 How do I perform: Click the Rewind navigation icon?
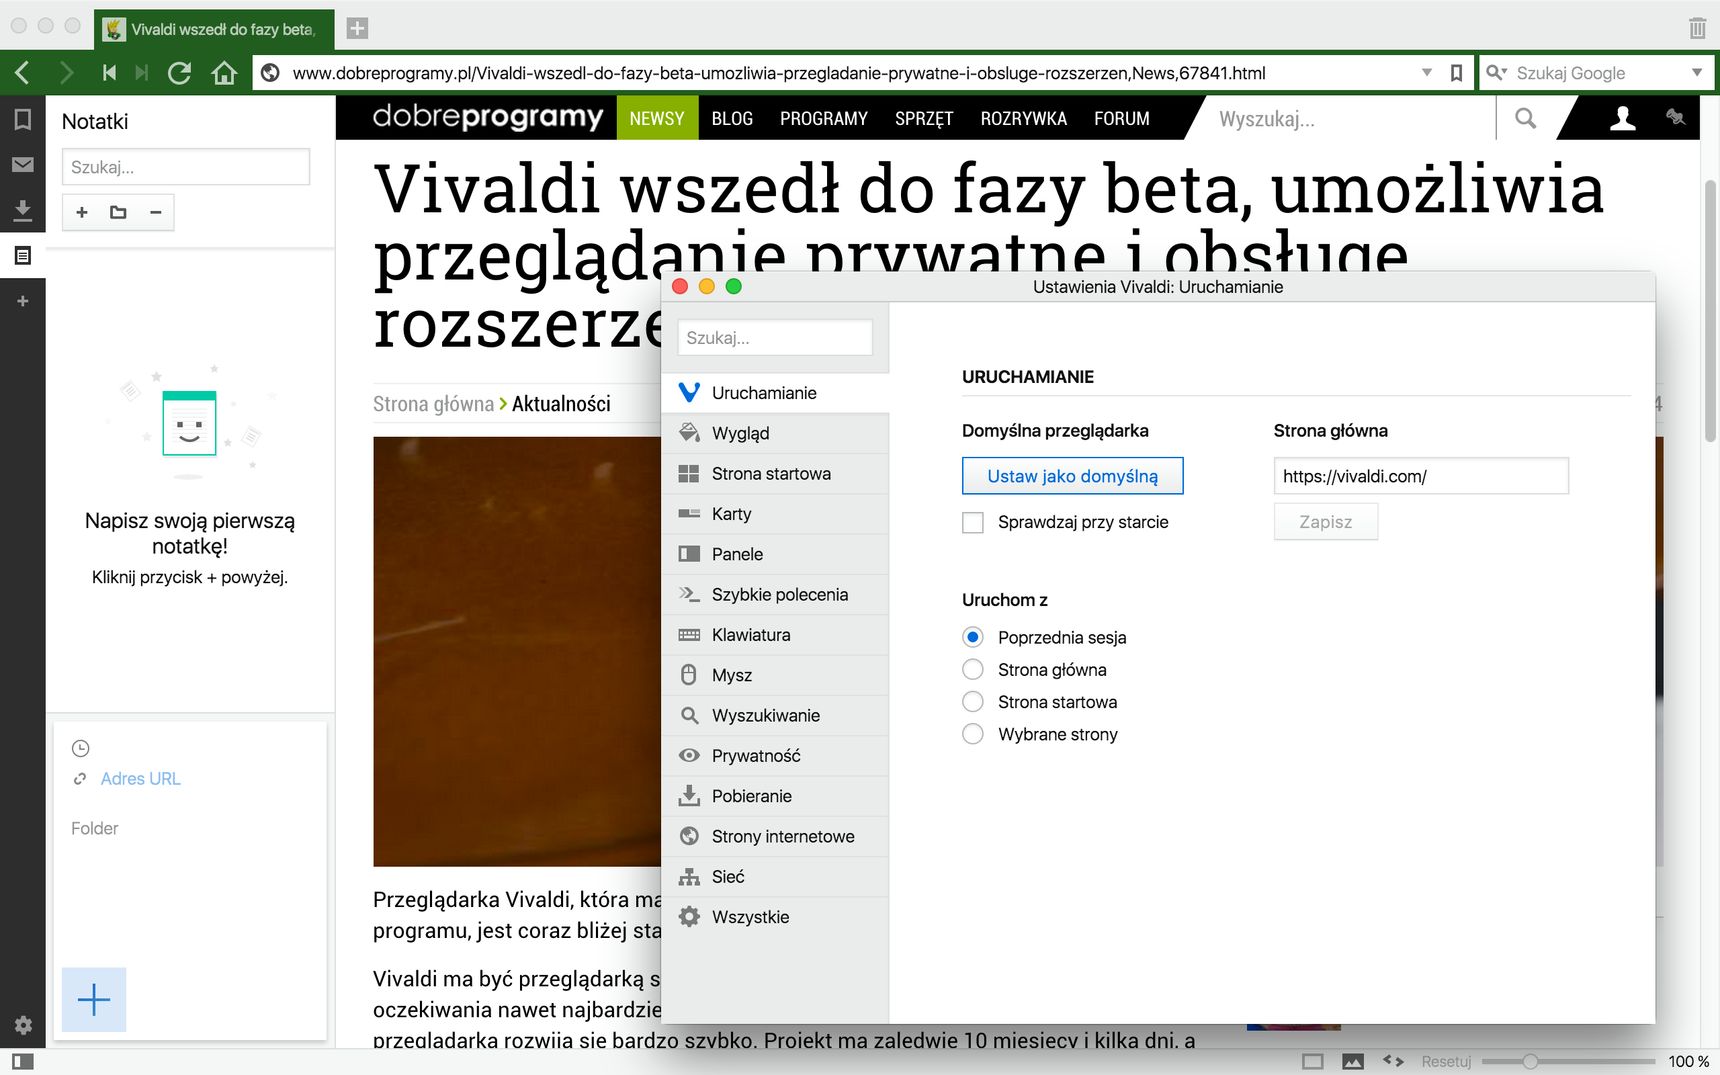[109, 73]
